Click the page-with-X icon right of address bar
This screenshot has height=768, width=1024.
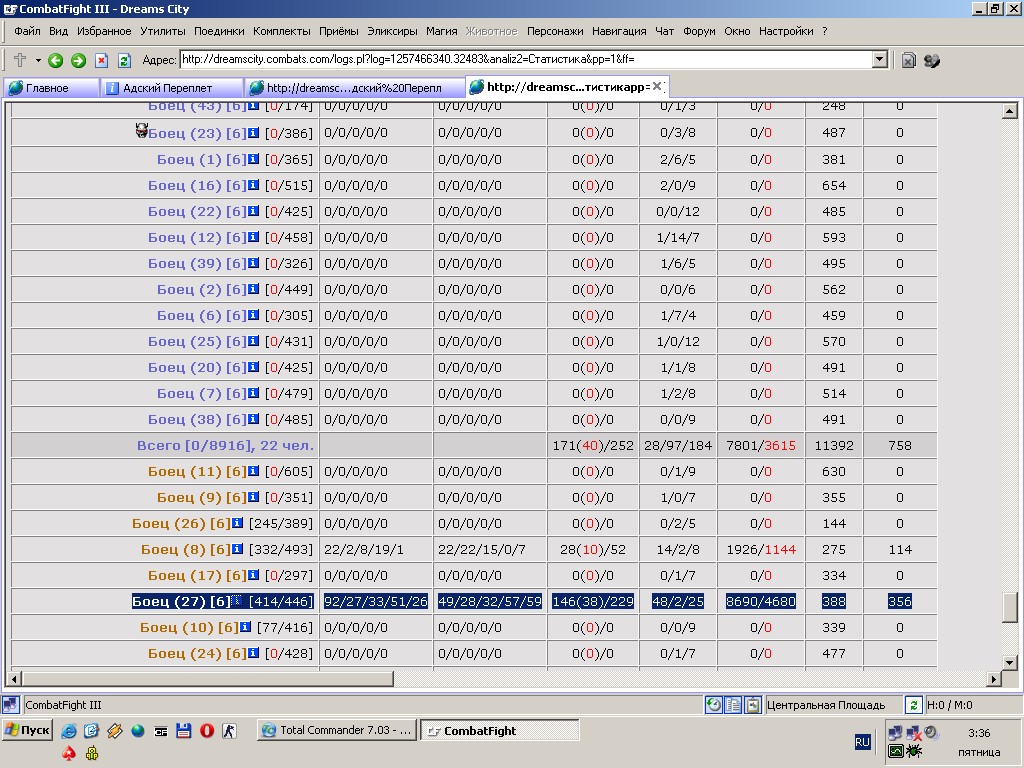point(908,61)
